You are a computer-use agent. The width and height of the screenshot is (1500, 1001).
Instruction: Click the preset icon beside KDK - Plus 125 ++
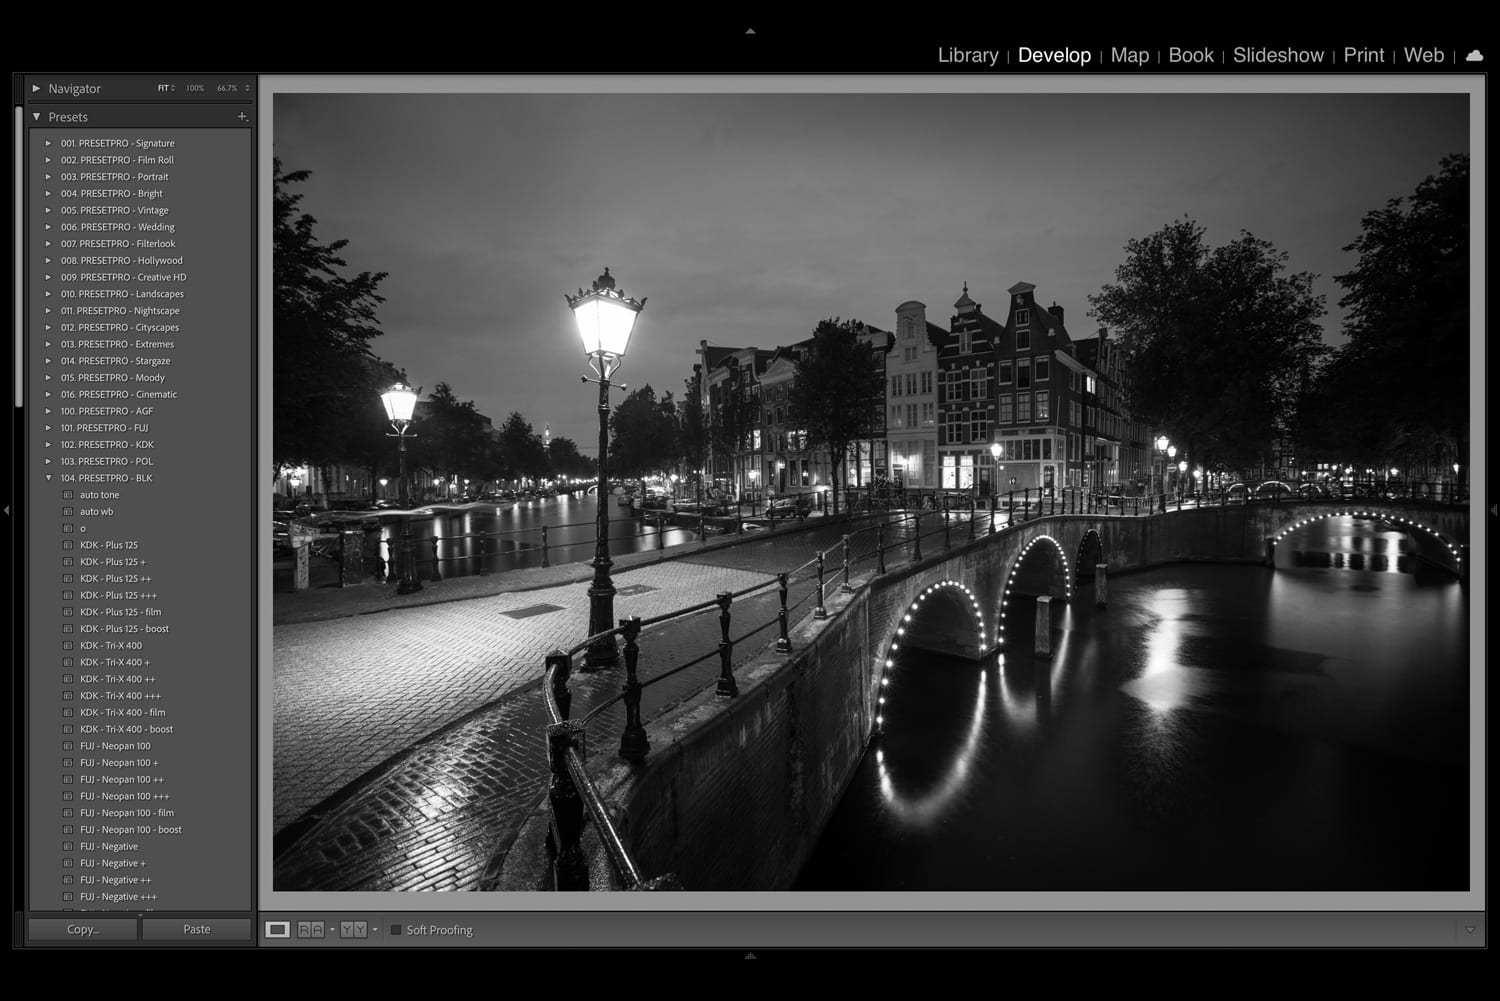coord(68,579)
